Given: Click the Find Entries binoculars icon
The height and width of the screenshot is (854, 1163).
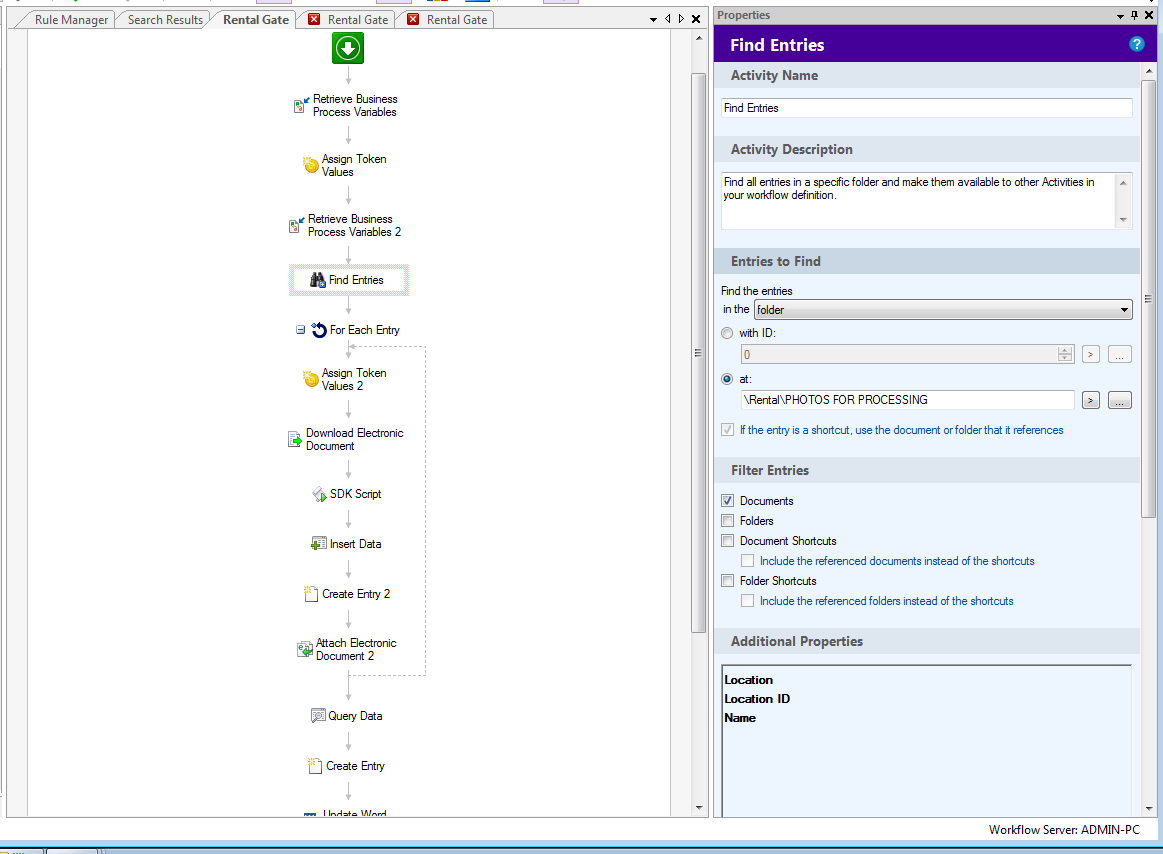Looking at the screenshot, I should pos(317,280).
